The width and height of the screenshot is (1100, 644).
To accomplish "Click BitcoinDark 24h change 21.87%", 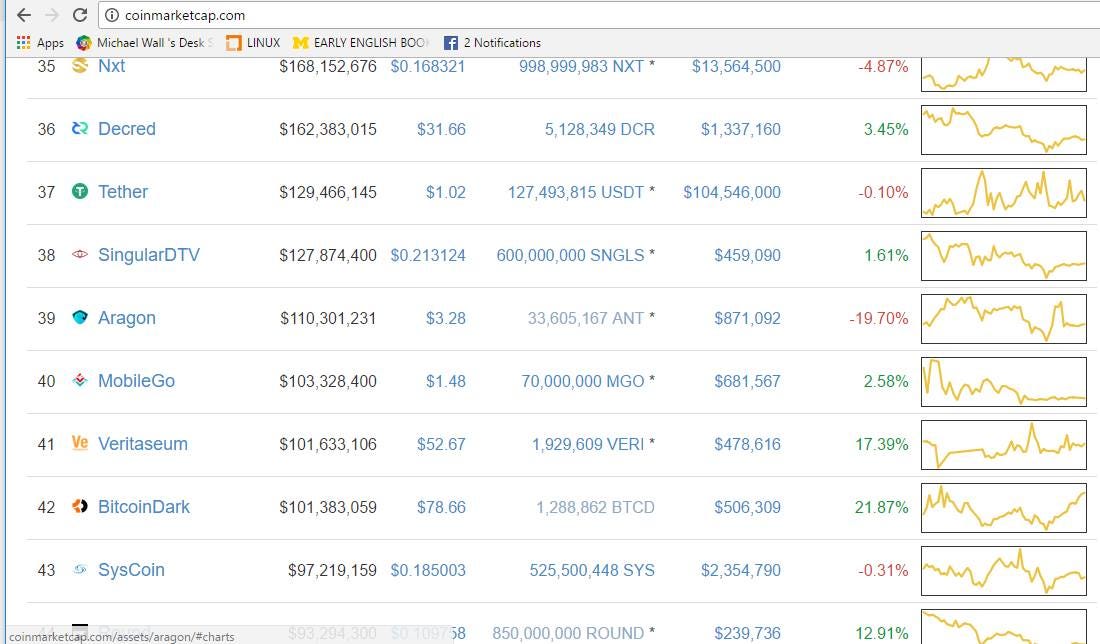I will (882, 507).
